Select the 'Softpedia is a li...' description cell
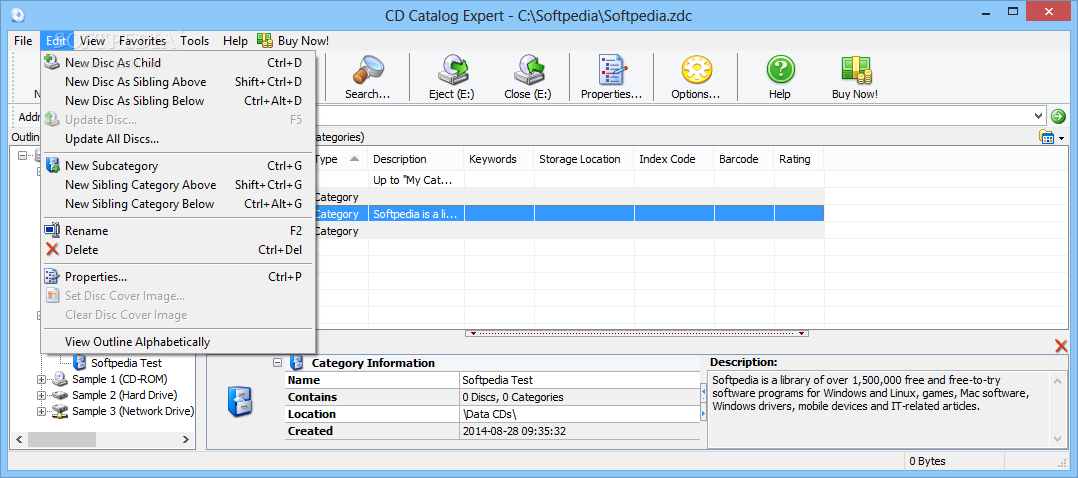 click(x=416, y=214)
